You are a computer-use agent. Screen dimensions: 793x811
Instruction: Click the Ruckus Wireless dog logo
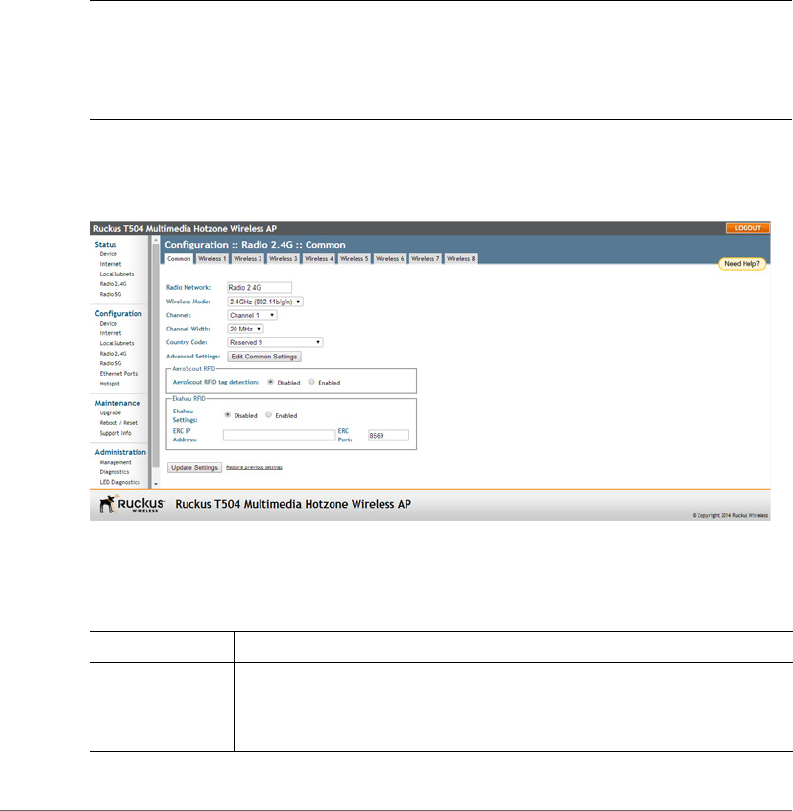point(131,504)
